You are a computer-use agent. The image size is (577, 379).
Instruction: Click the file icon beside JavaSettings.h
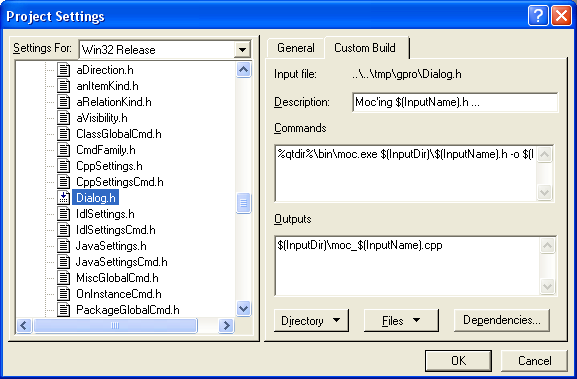pos(63,246)
